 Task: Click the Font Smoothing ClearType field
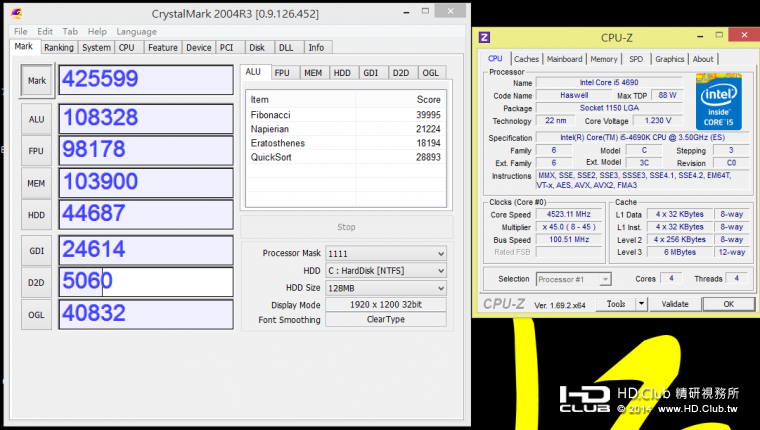tap(386, 319)
